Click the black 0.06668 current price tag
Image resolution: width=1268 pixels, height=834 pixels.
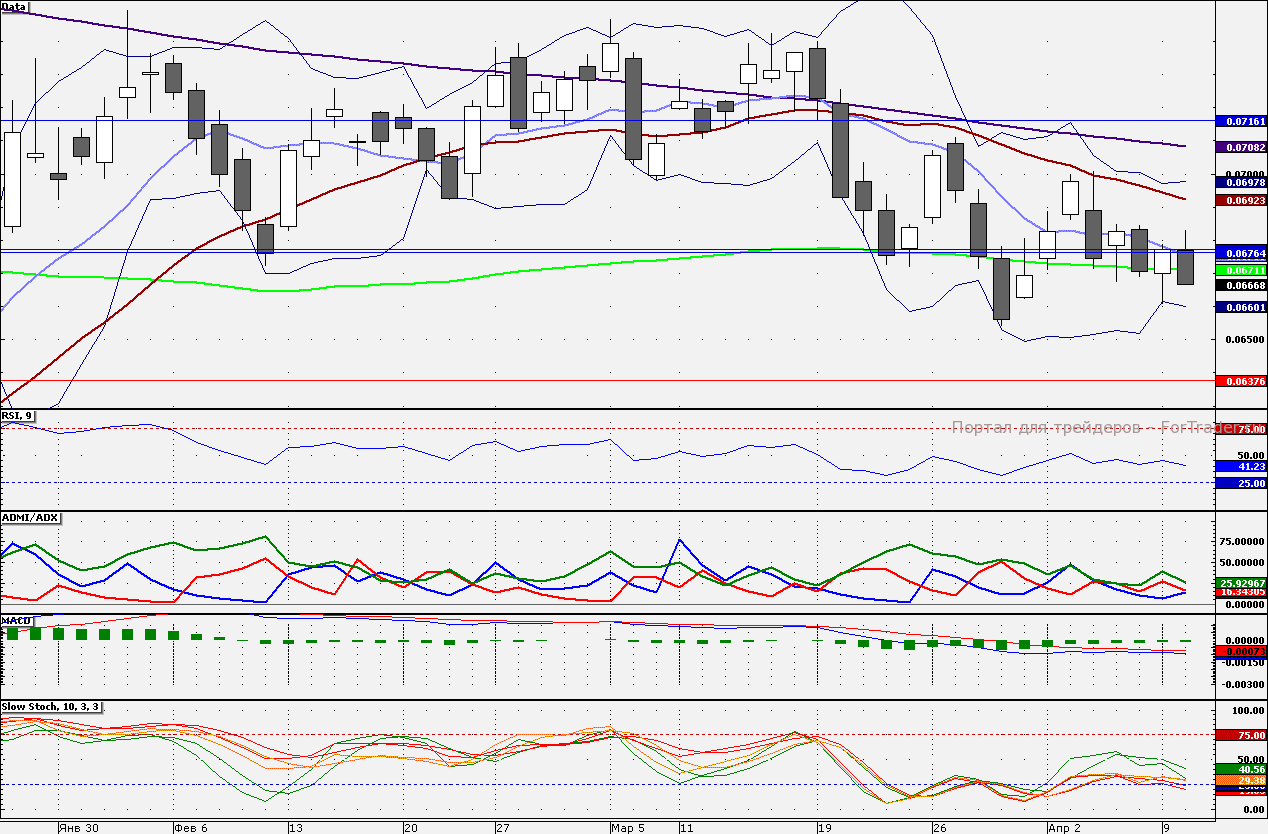[1241, 285]
